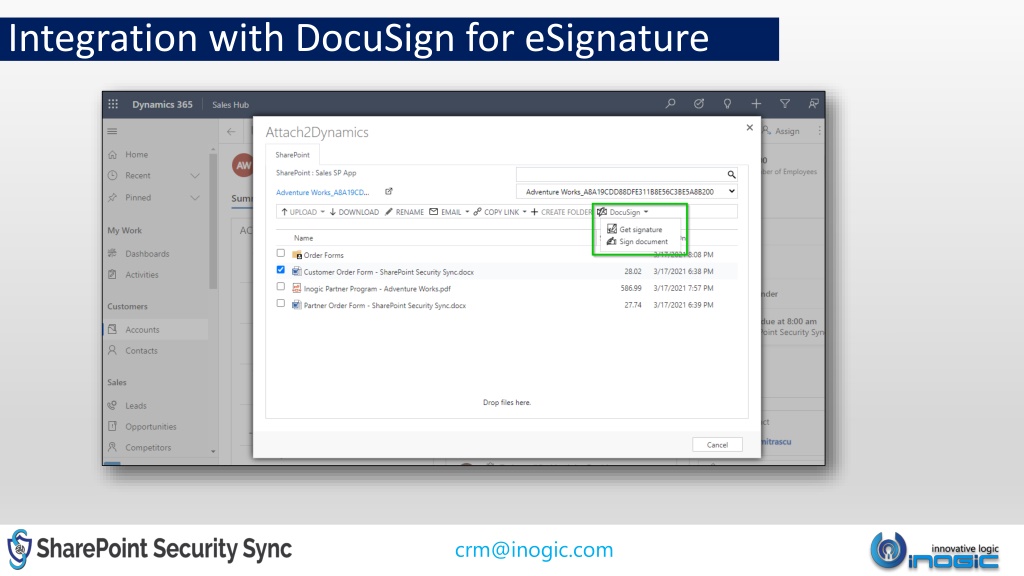Open Accounts in the sidebar
The image size is (1024, 576).
tap(142, 330)
